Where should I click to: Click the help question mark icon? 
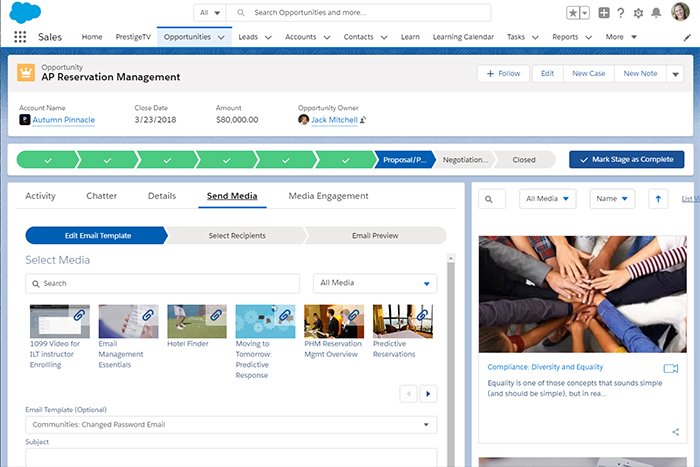coord(621,13)
